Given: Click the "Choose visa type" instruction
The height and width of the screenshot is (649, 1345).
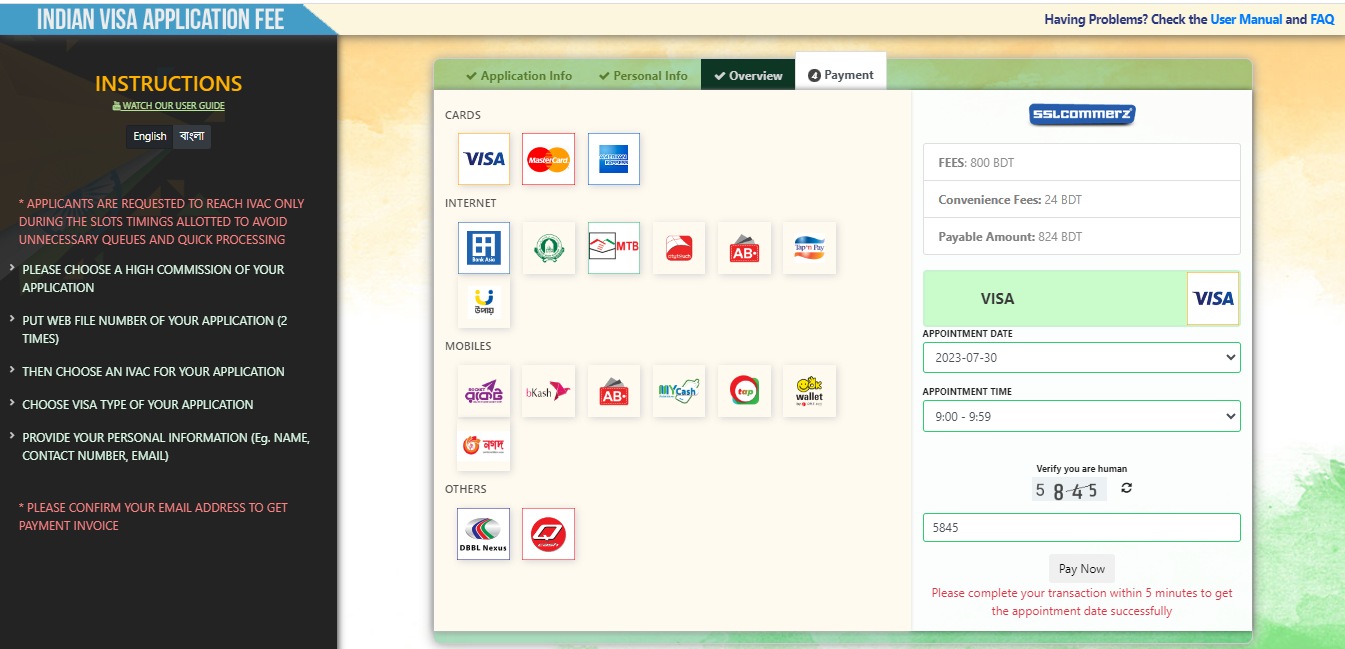Looking at the screenshot, I should point(138,405).
